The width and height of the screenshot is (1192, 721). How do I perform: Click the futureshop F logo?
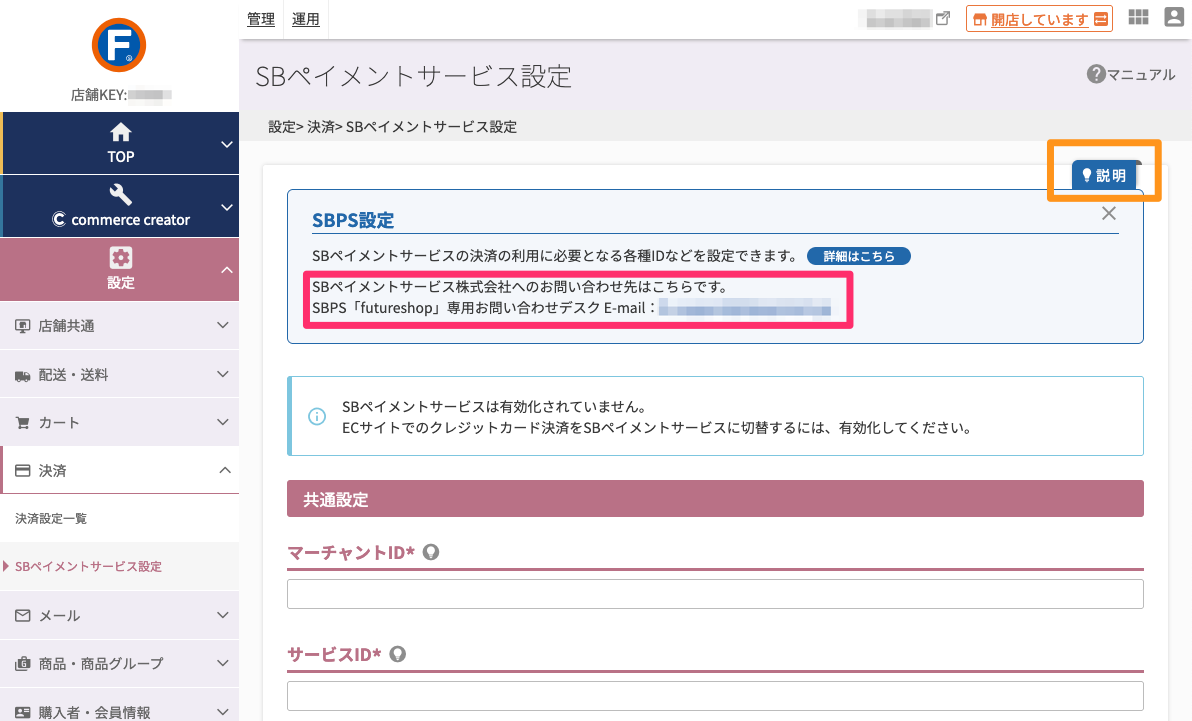coord(119,46)
